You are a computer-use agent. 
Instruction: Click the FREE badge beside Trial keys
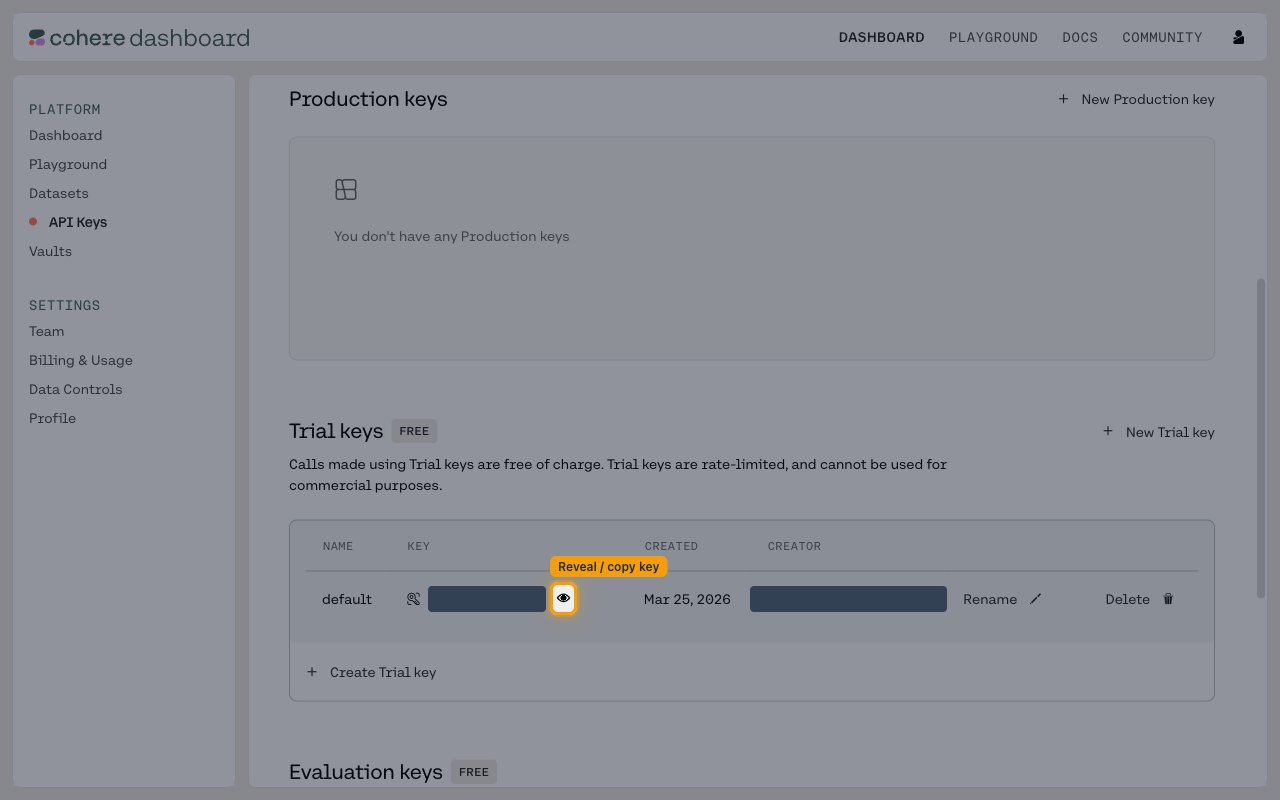tap(414, 431)
